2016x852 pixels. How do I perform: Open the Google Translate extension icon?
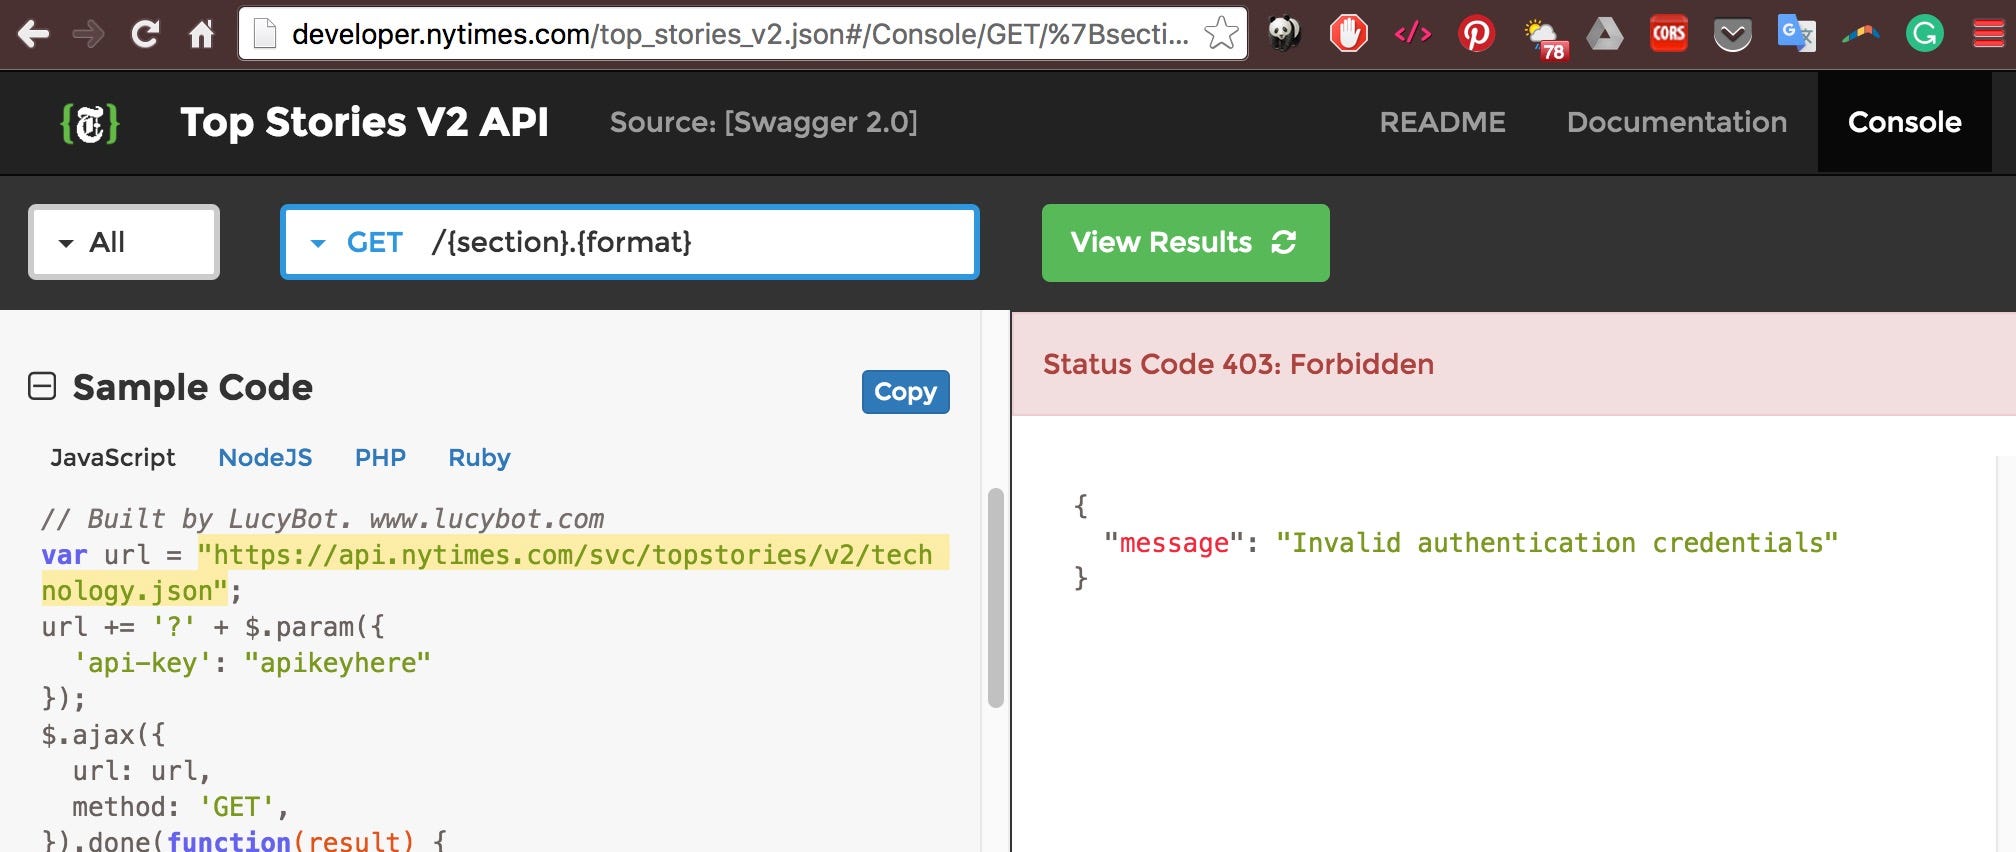click(x=1796, y=34)
